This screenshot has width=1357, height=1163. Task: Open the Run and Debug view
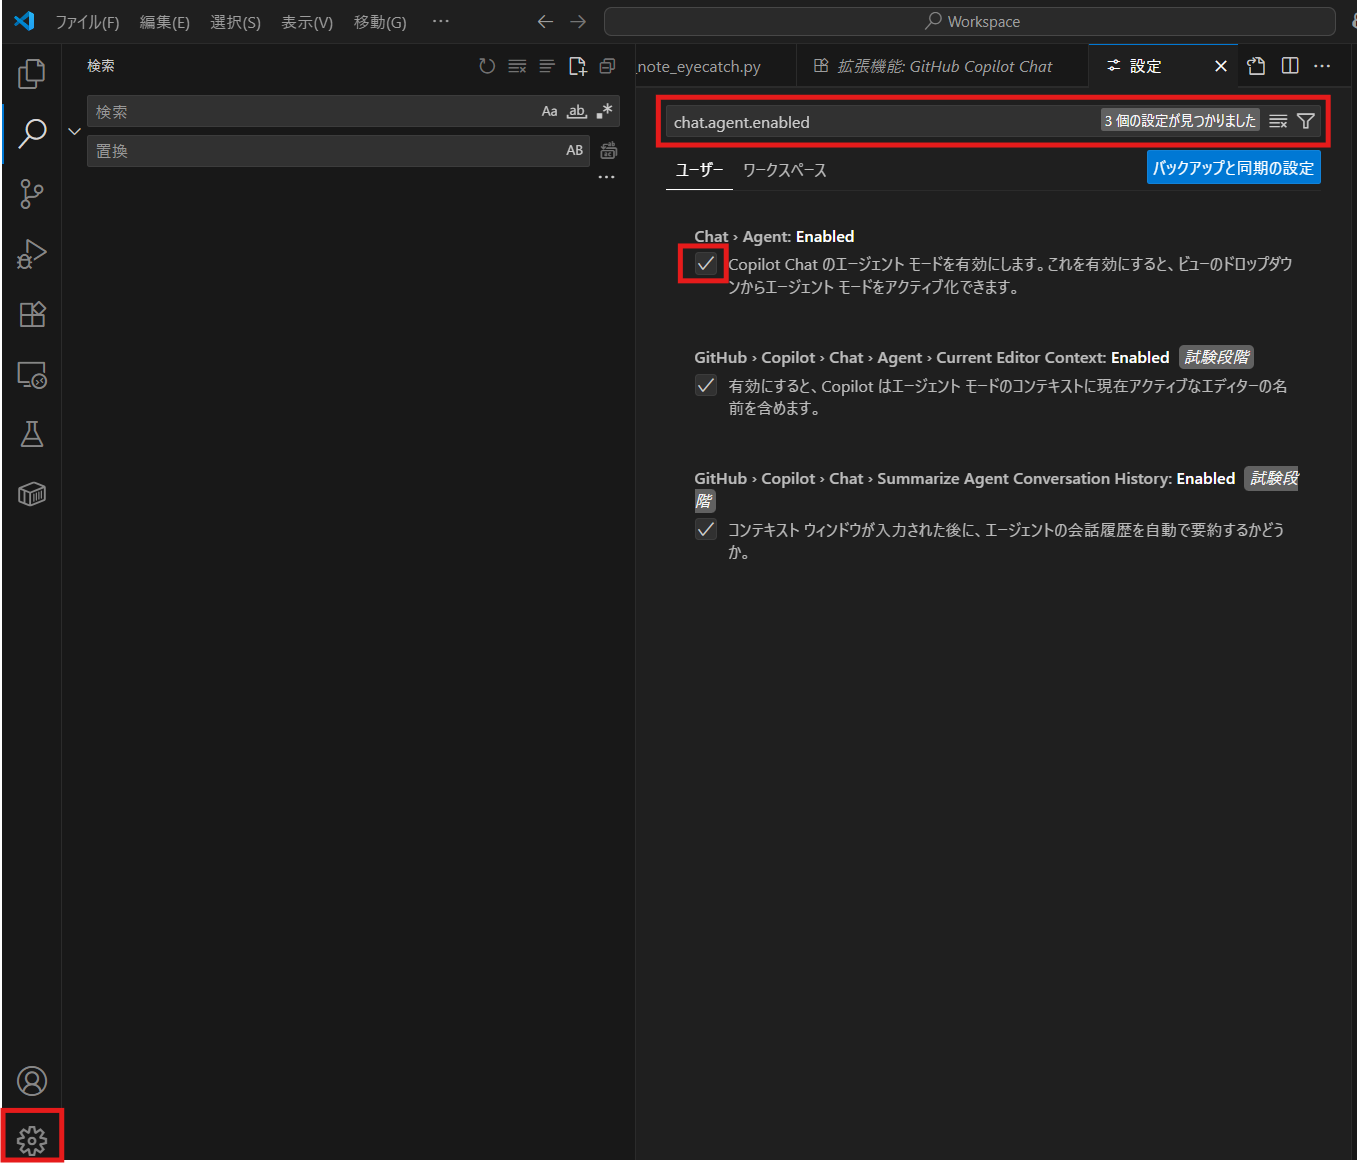(x=32, y=254)
